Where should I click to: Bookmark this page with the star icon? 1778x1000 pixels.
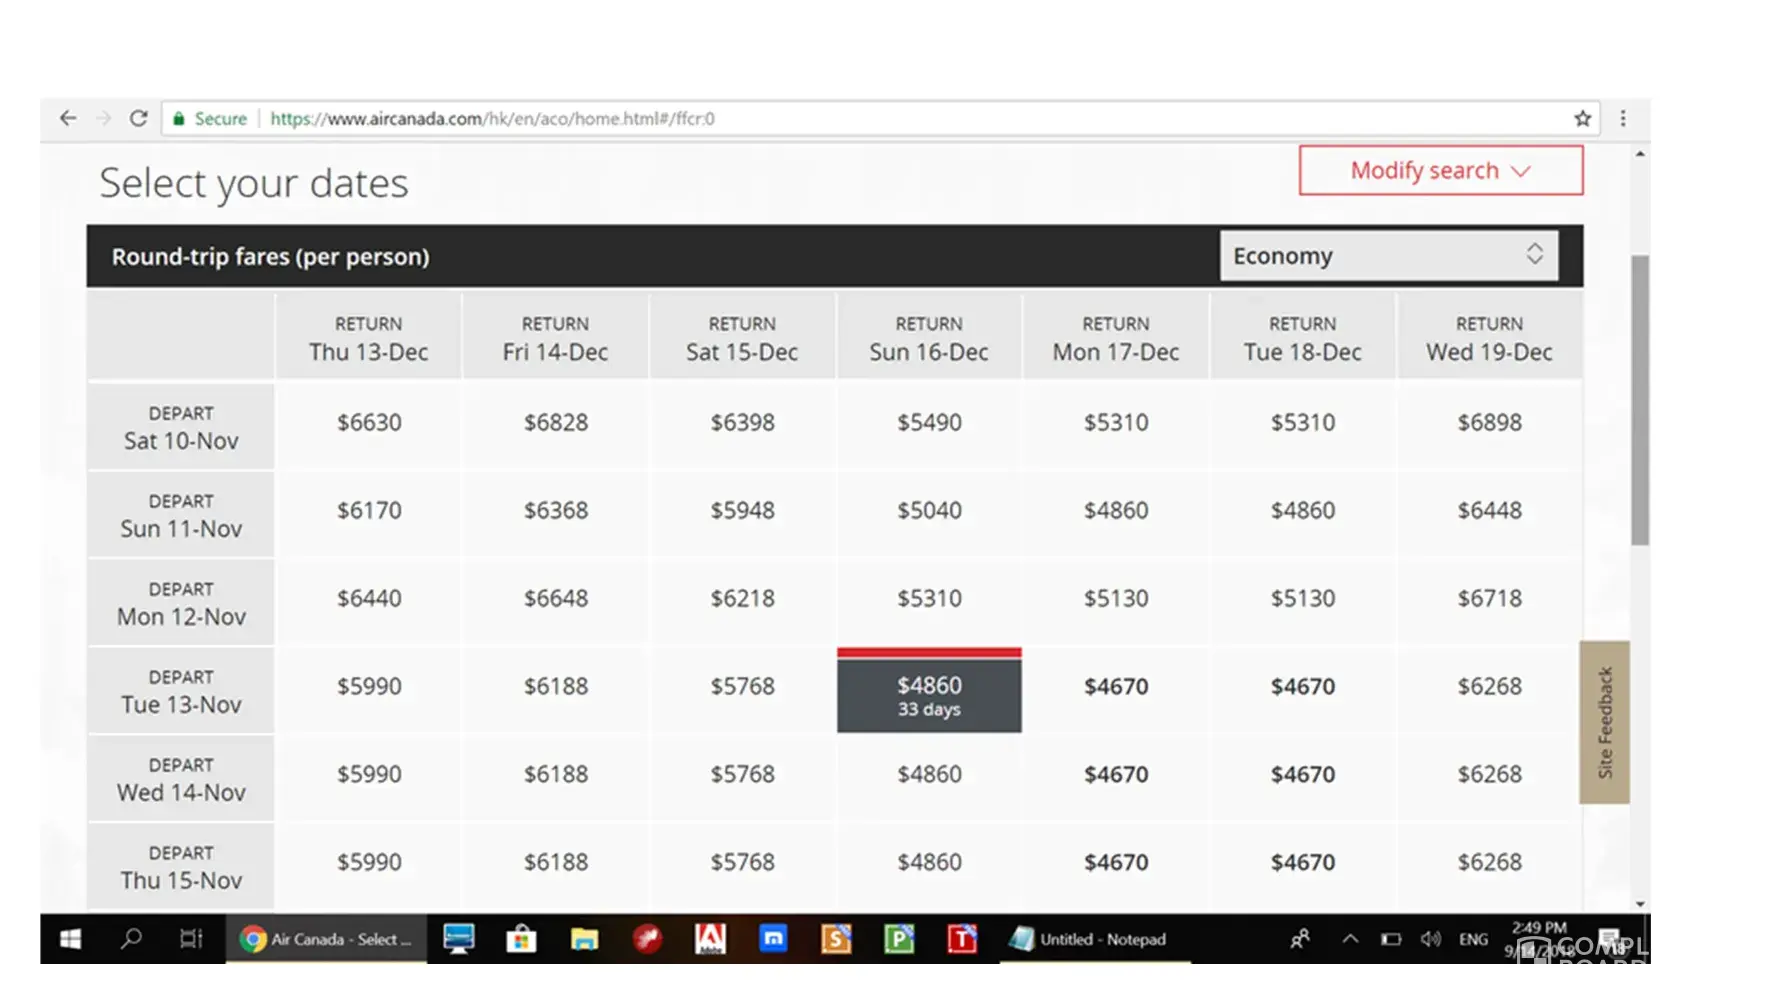point(1582,118)
